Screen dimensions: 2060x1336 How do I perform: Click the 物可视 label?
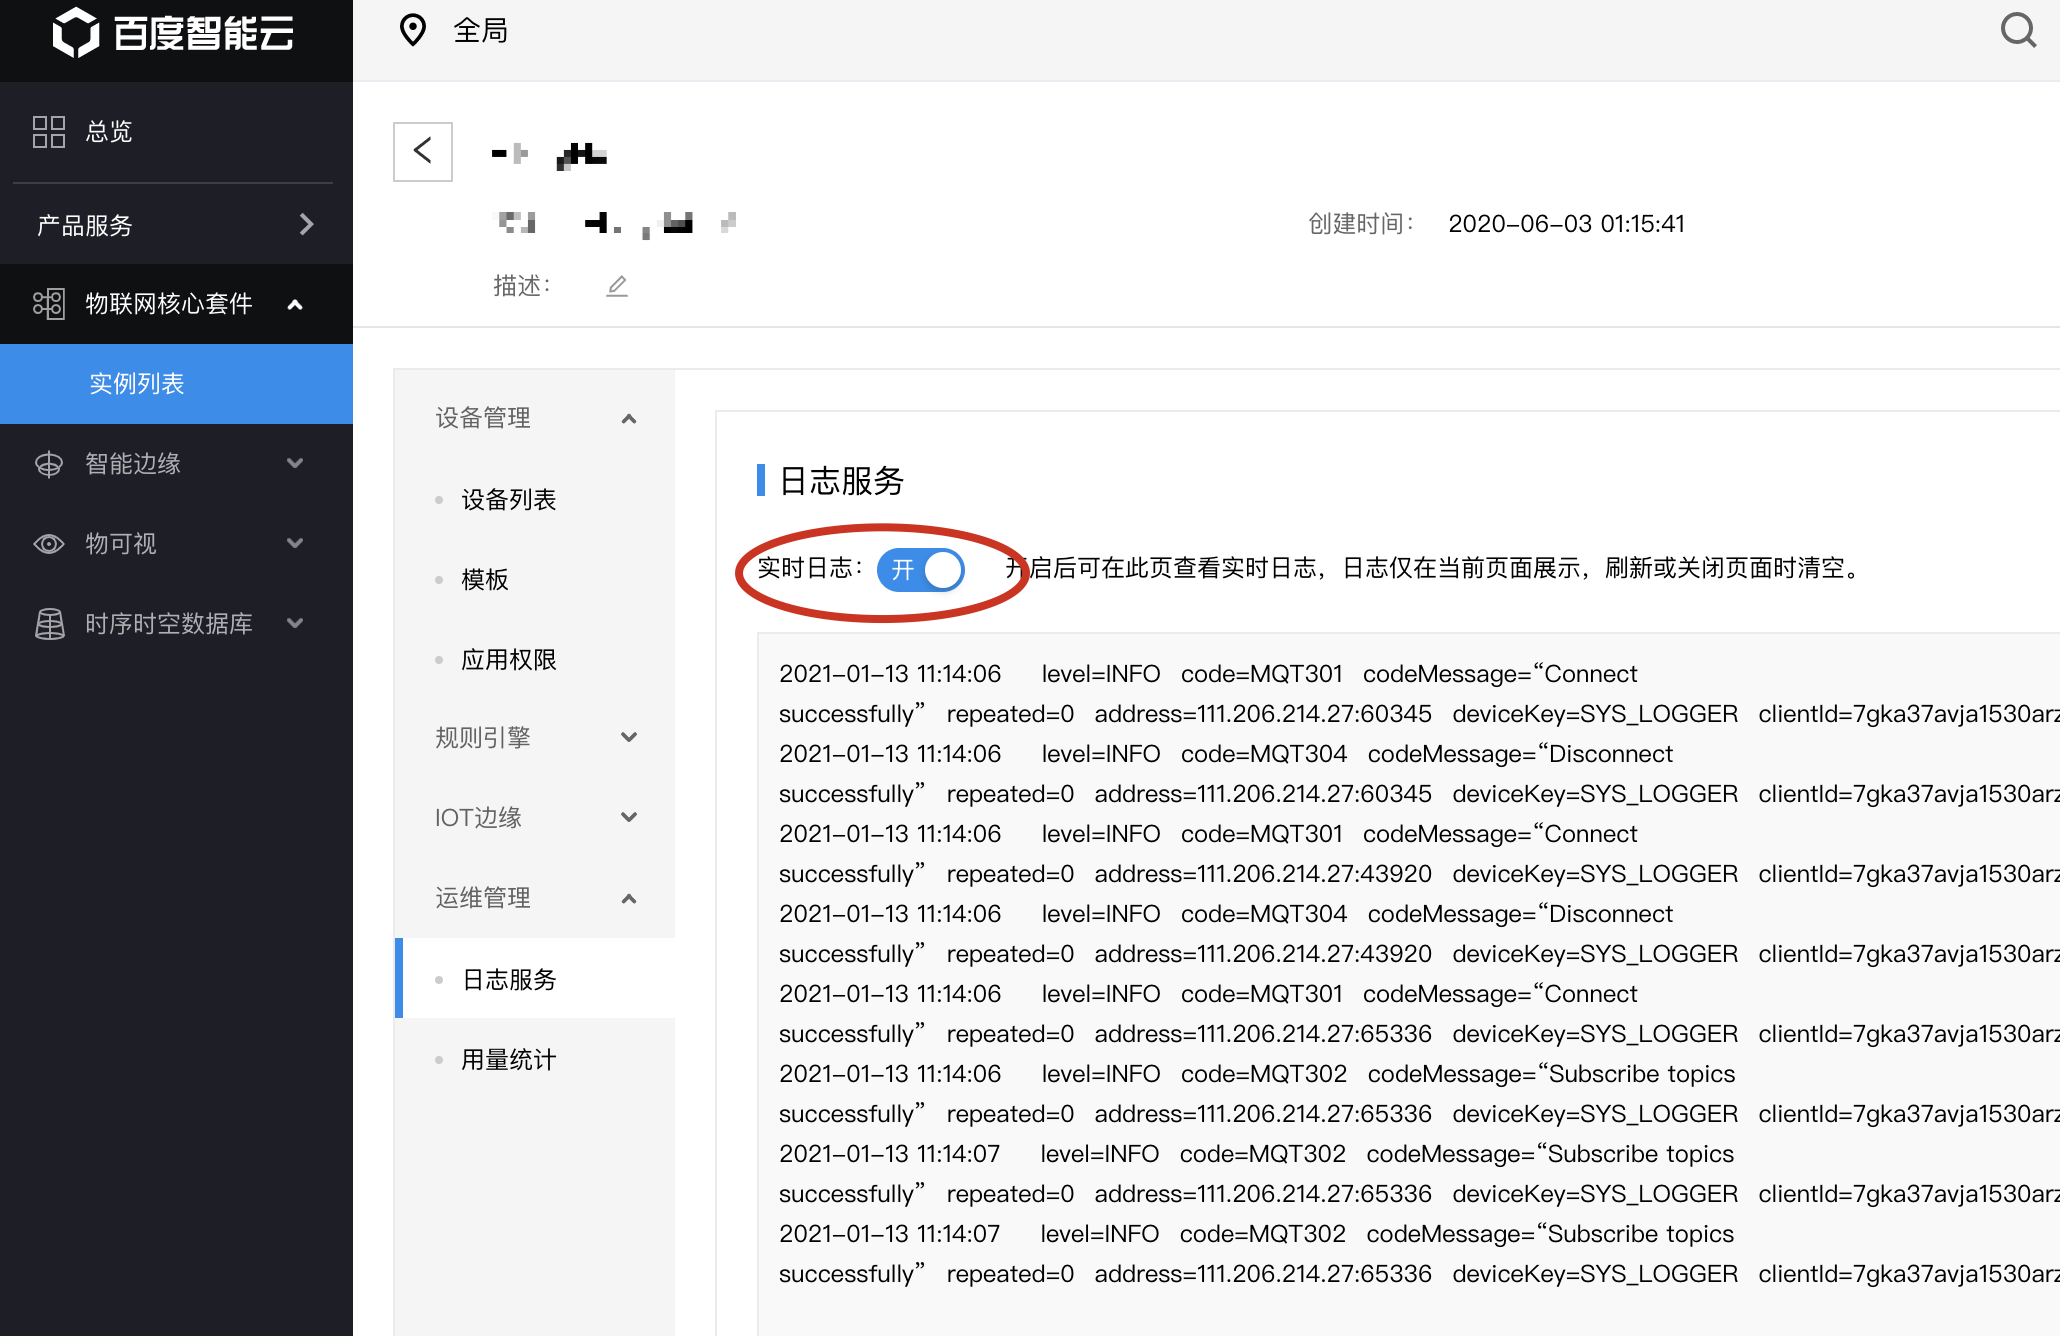click(x=121, y=543)
